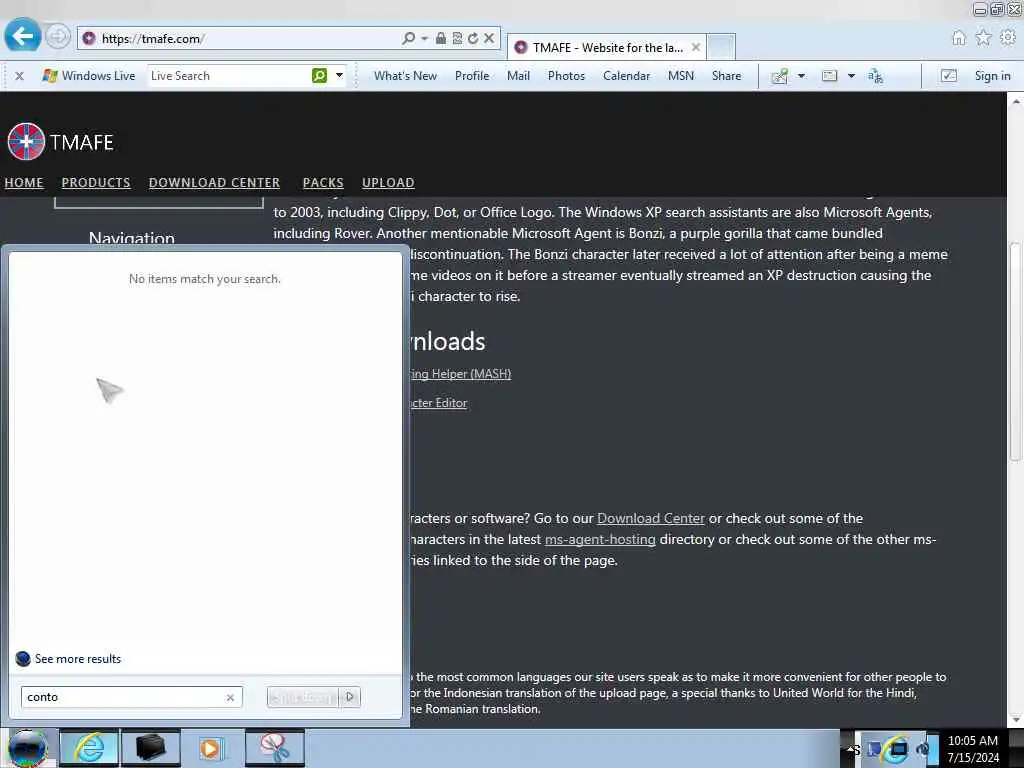Open the browser Home icon
This screenshot has height=768, width=1024.
tap(959, 38)
